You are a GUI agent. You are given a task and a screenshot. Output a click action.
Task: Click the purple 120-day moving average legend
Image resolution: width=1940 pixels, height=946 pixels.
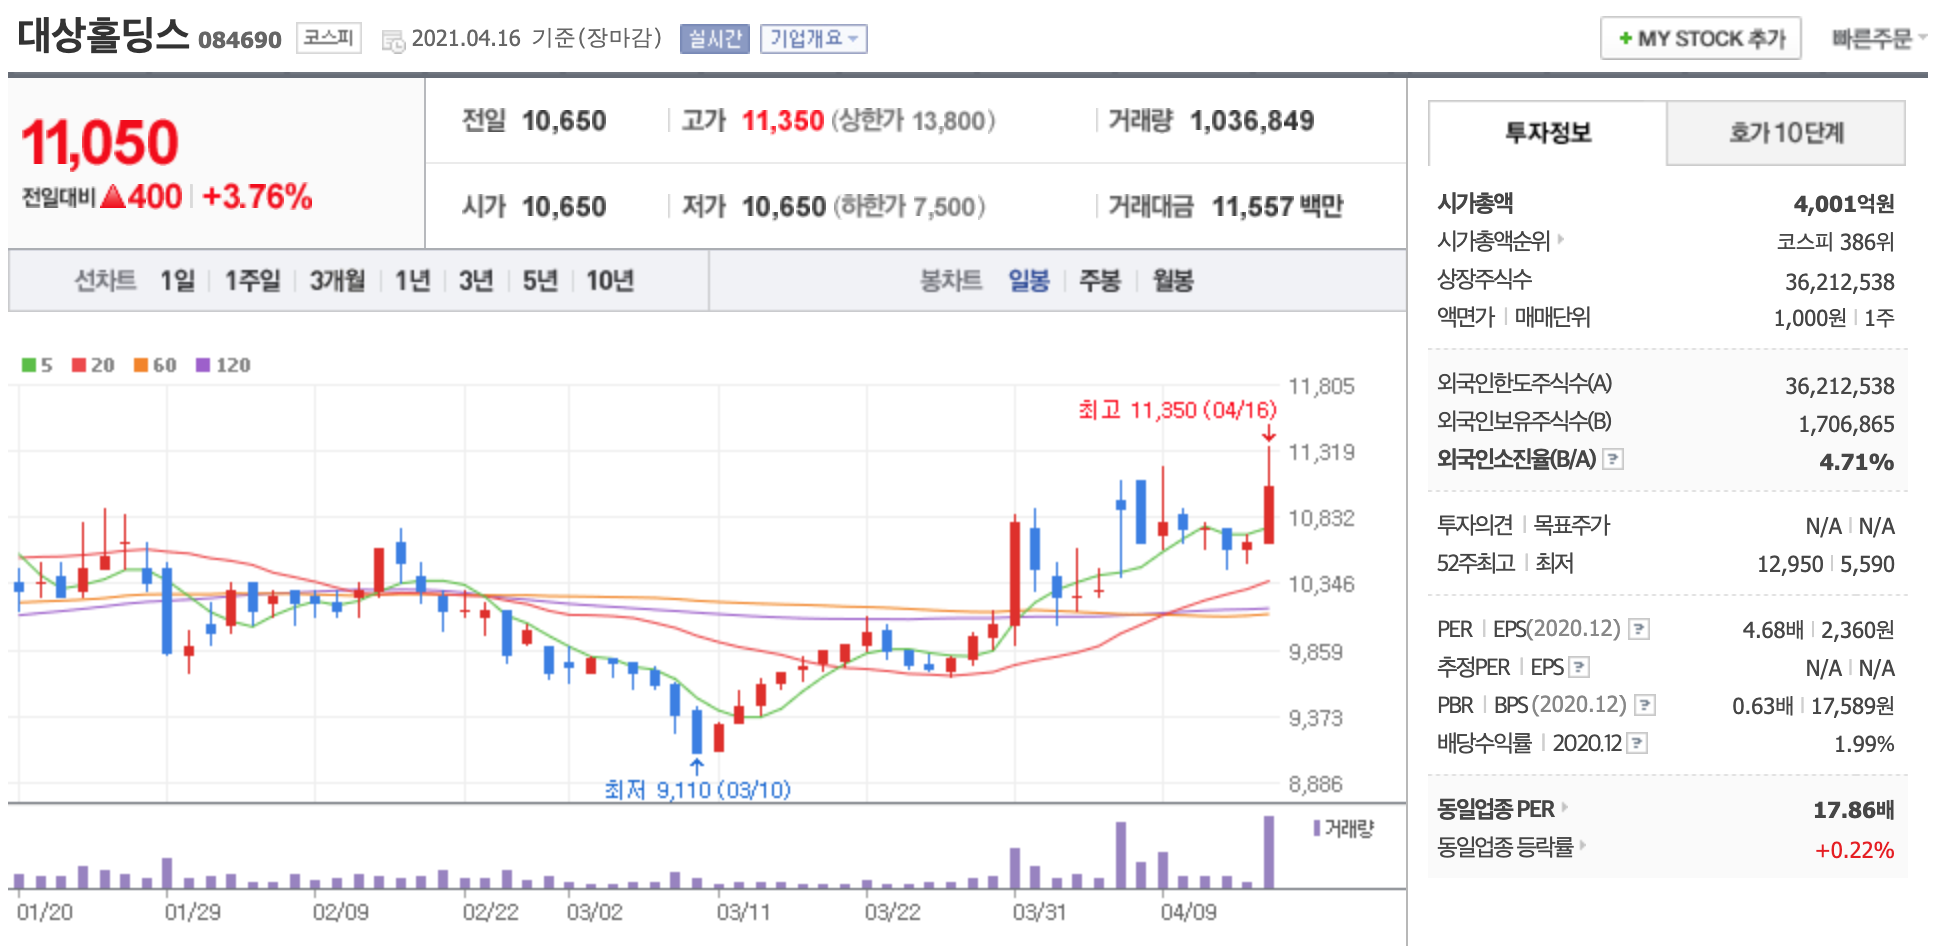pyautogui.click(x=223, y=365)
